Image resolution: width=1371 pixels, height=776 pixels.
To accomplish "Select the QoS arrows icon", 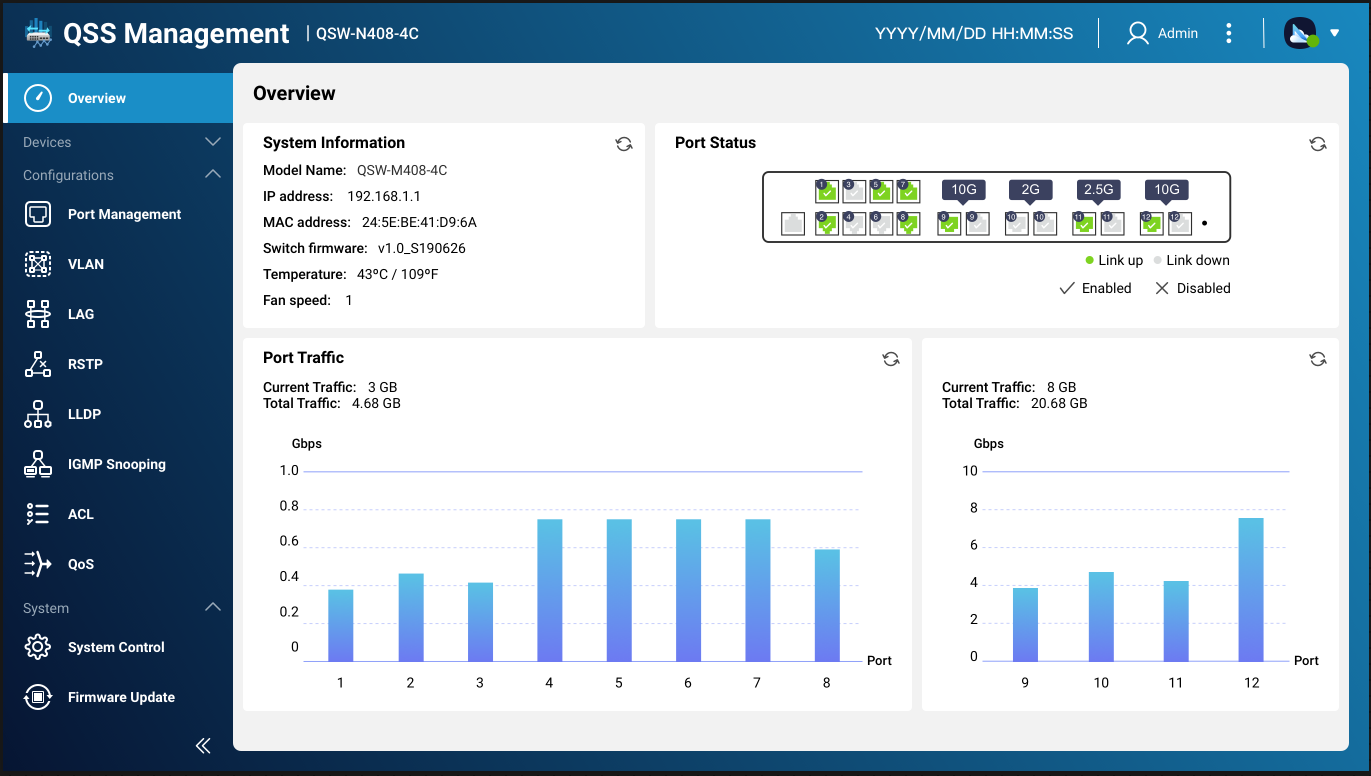I will pyautogui.click(x=37, y=564).
